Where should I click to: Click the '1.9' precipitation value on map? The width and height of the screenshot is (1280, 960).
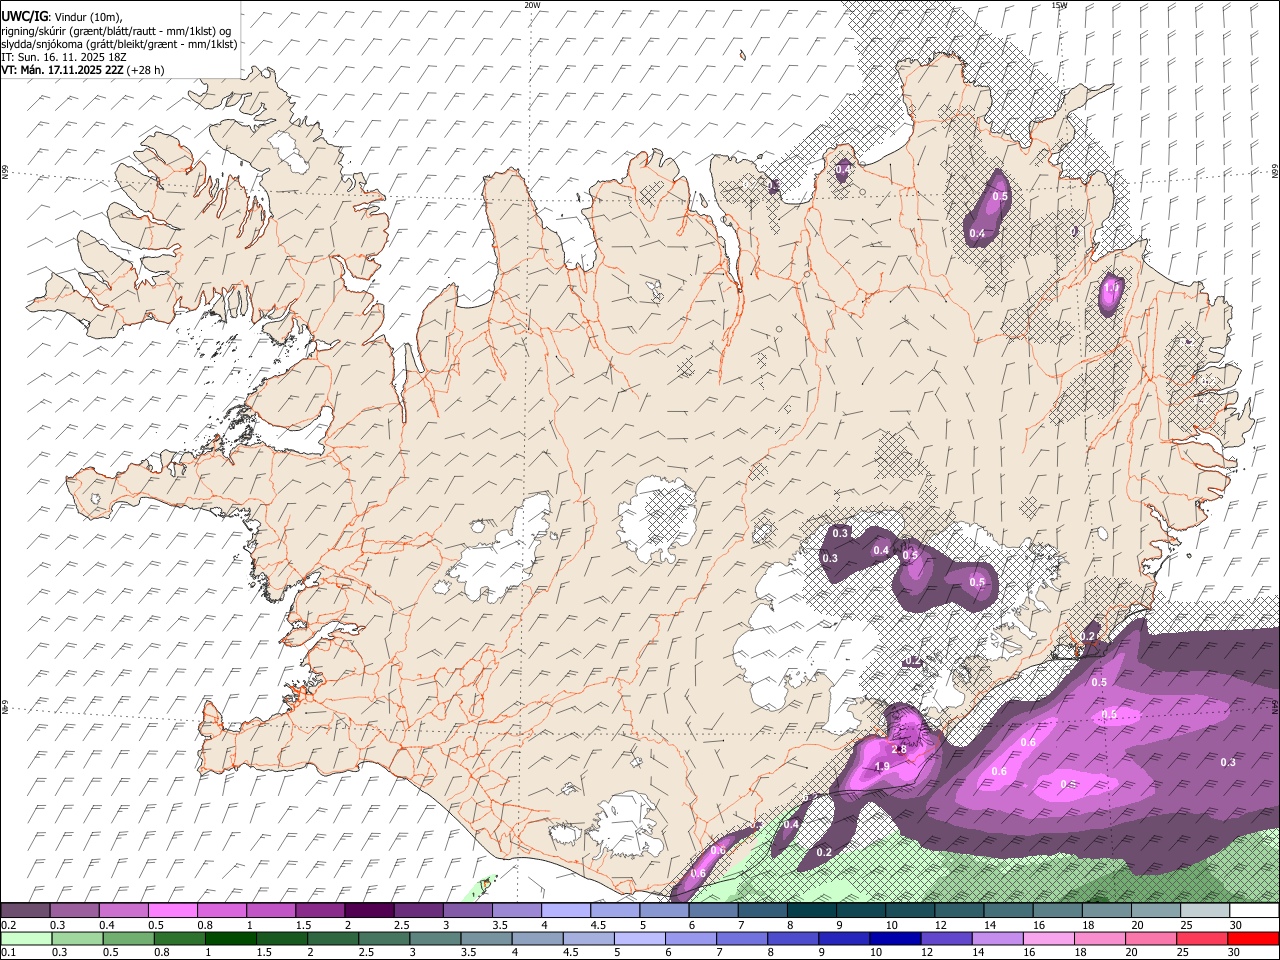pos(882,766)
